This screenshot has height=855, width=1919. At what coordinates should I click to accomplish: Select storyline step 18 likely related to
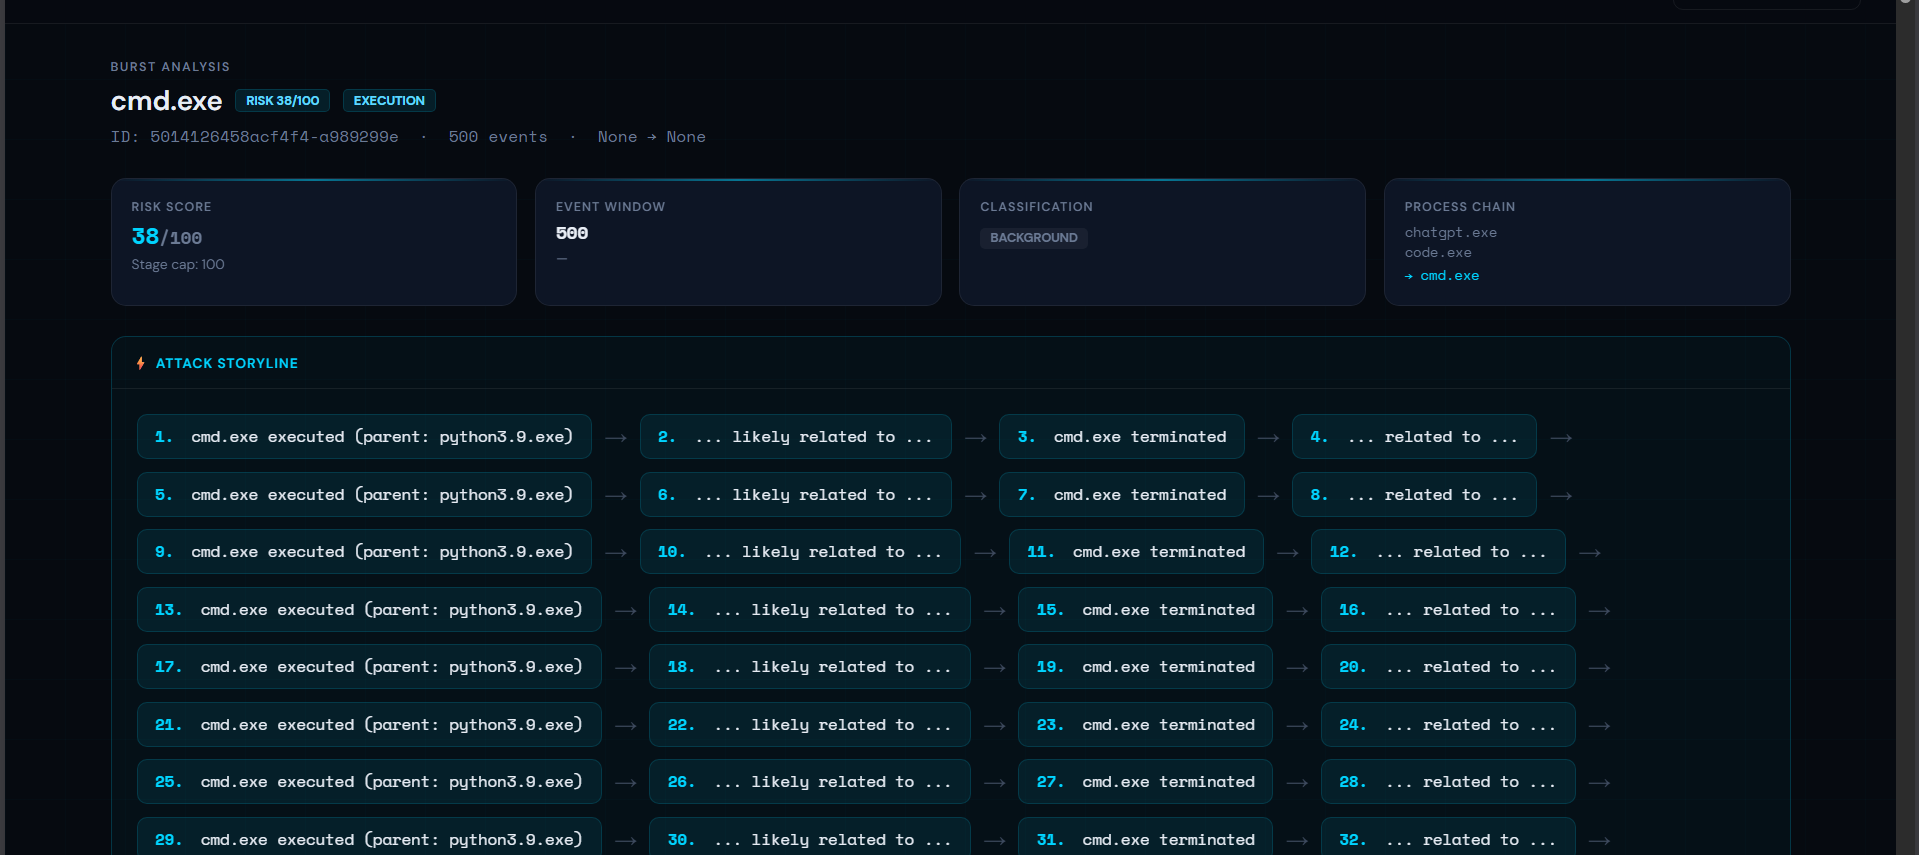pos(810,667)
